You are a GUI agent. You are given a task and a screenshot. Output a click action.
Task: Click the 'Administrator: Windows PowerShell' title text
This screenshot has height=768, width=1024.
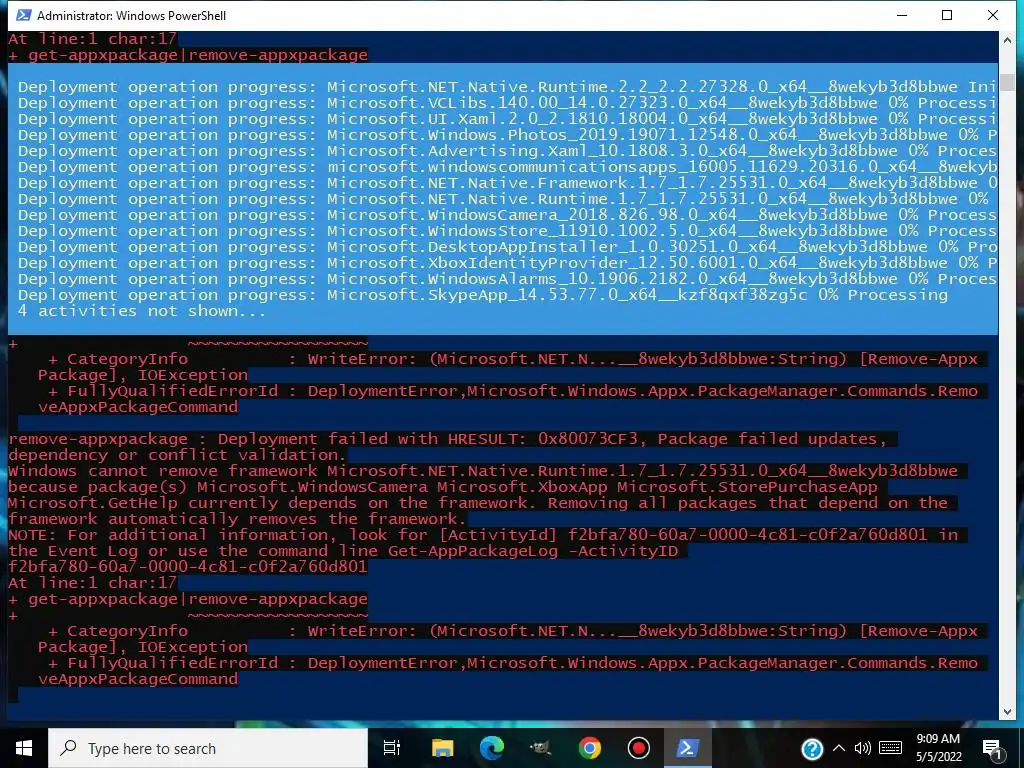pos(131,15)
